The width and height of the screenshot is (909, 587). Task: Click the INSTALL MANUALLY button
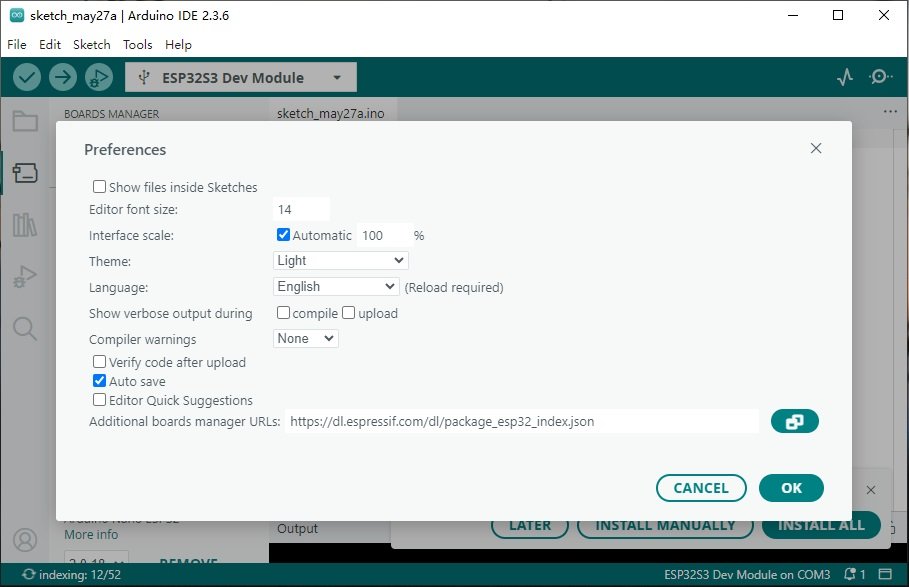(665, 525)
